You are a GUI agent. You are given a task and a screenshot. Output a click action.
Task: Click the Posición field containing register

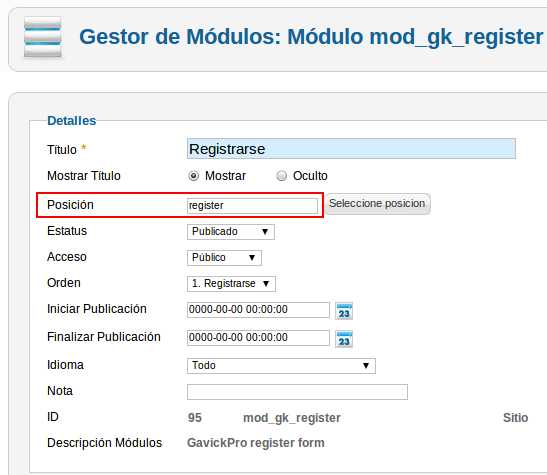coord(252,205)
